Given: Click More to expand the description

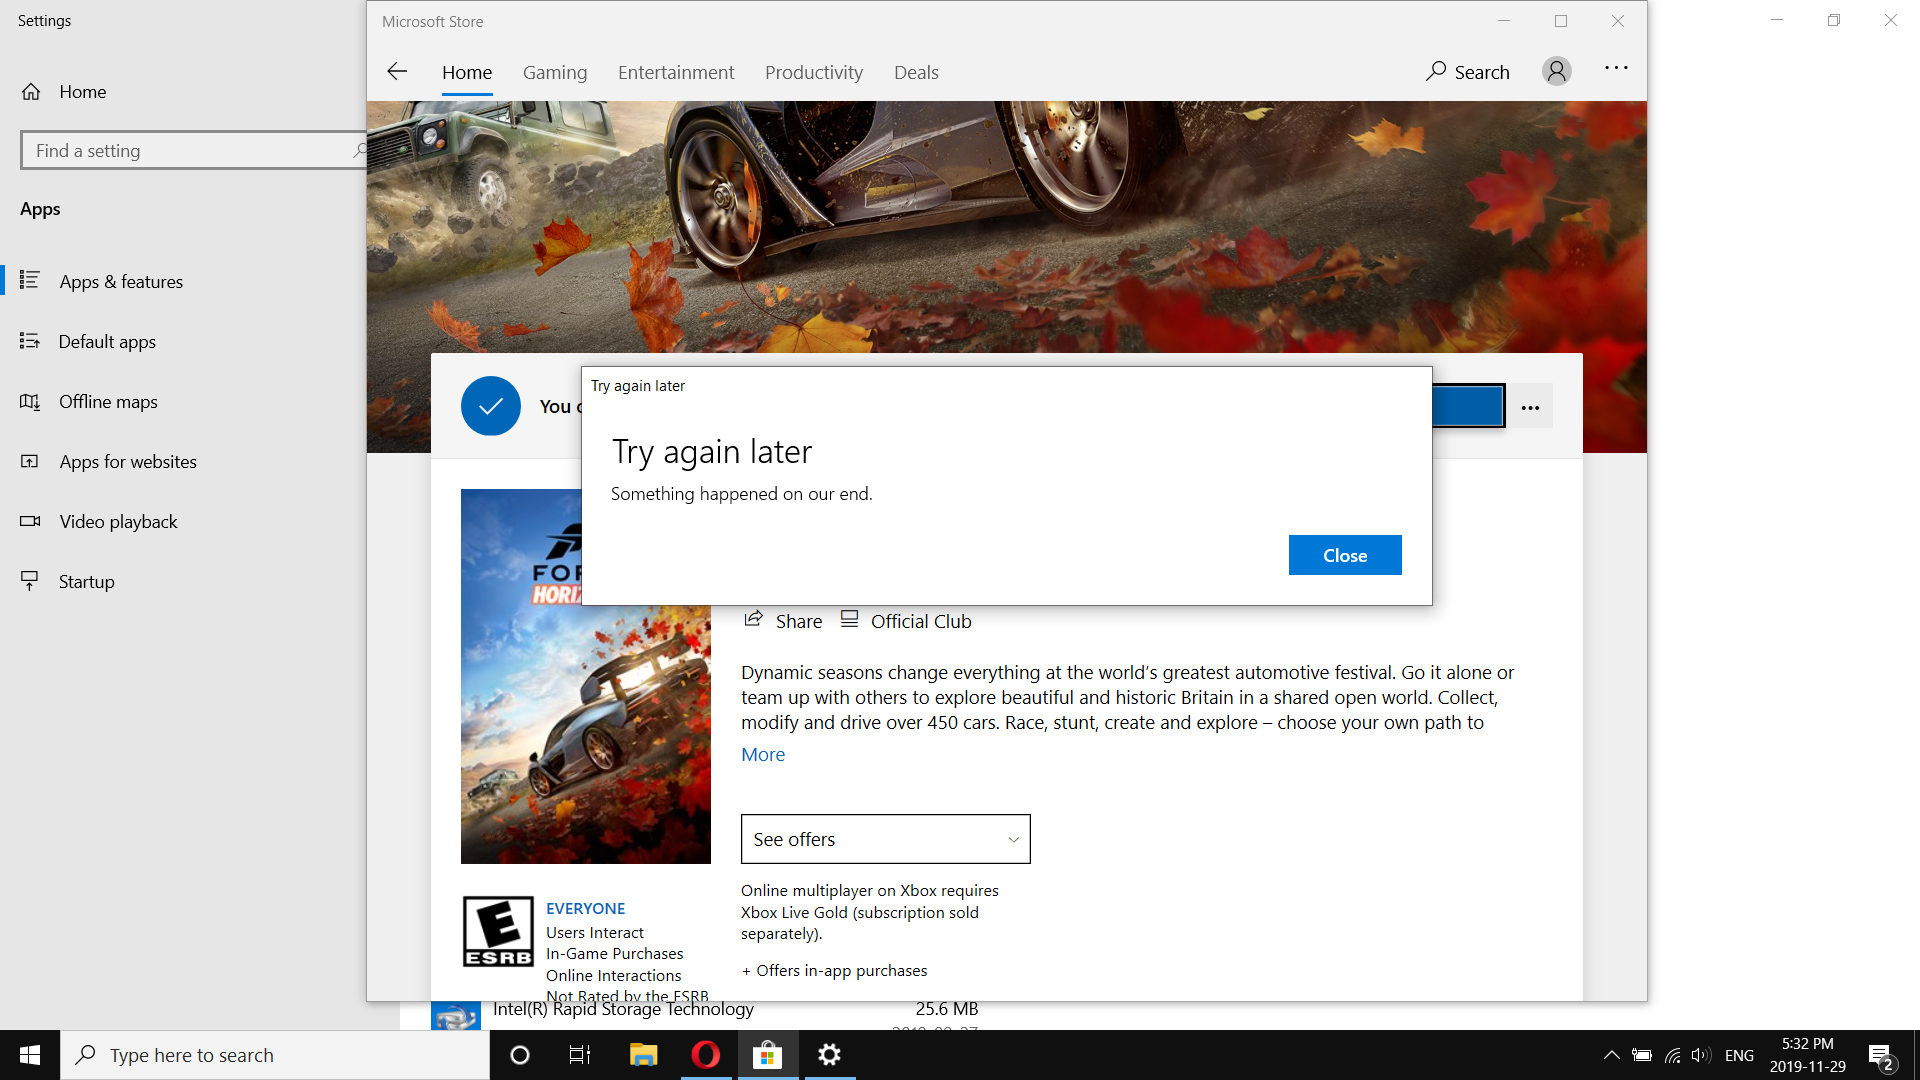Looking at the screenshot, I should click(763, 754).
